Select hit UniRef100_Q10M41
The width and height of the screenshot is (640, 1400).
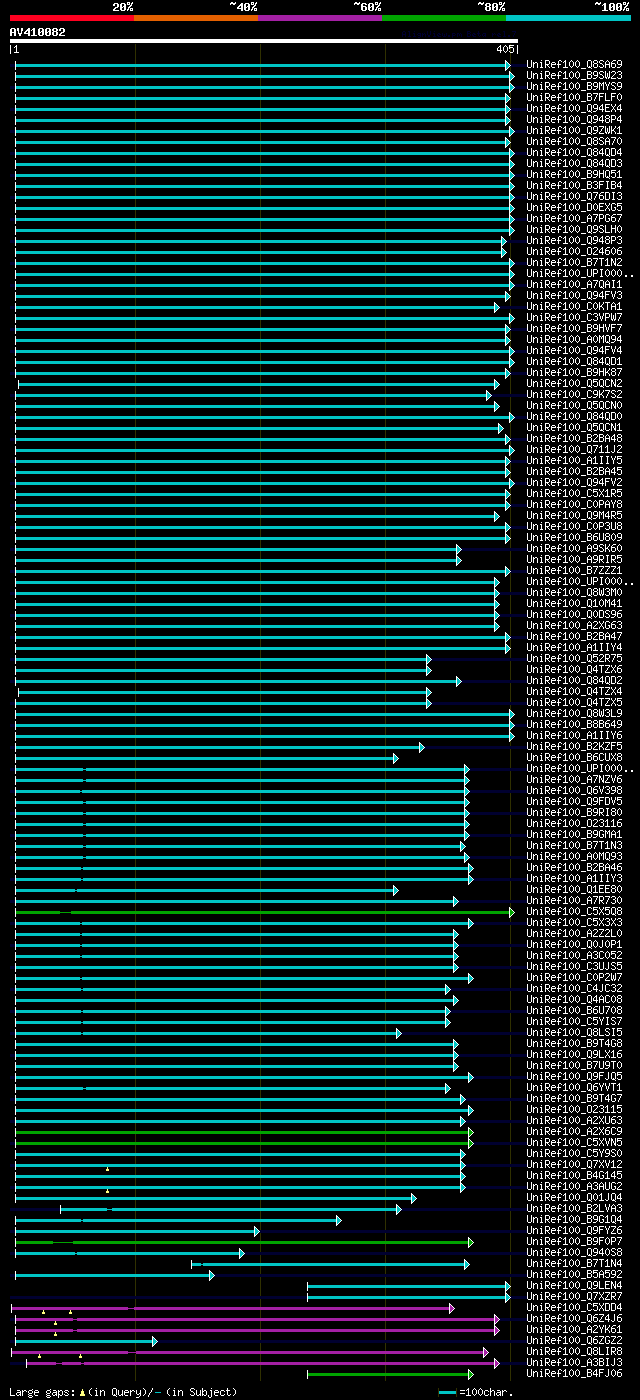coord(574,604)
